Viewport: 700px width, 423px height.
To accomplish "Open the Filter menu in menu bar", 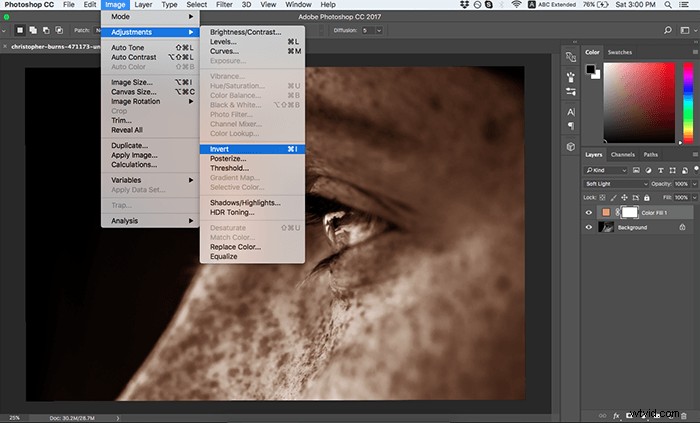I will [224, 4].
